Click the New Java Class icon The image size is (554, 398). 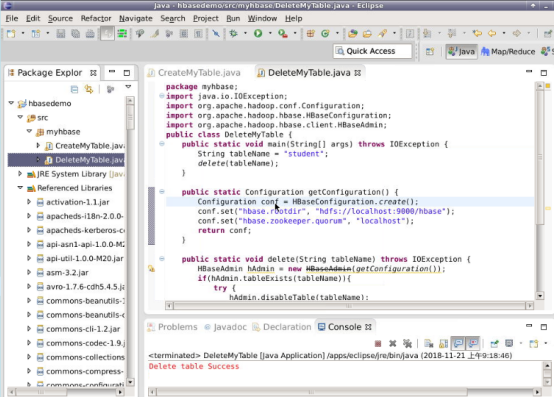click(325, 34)
